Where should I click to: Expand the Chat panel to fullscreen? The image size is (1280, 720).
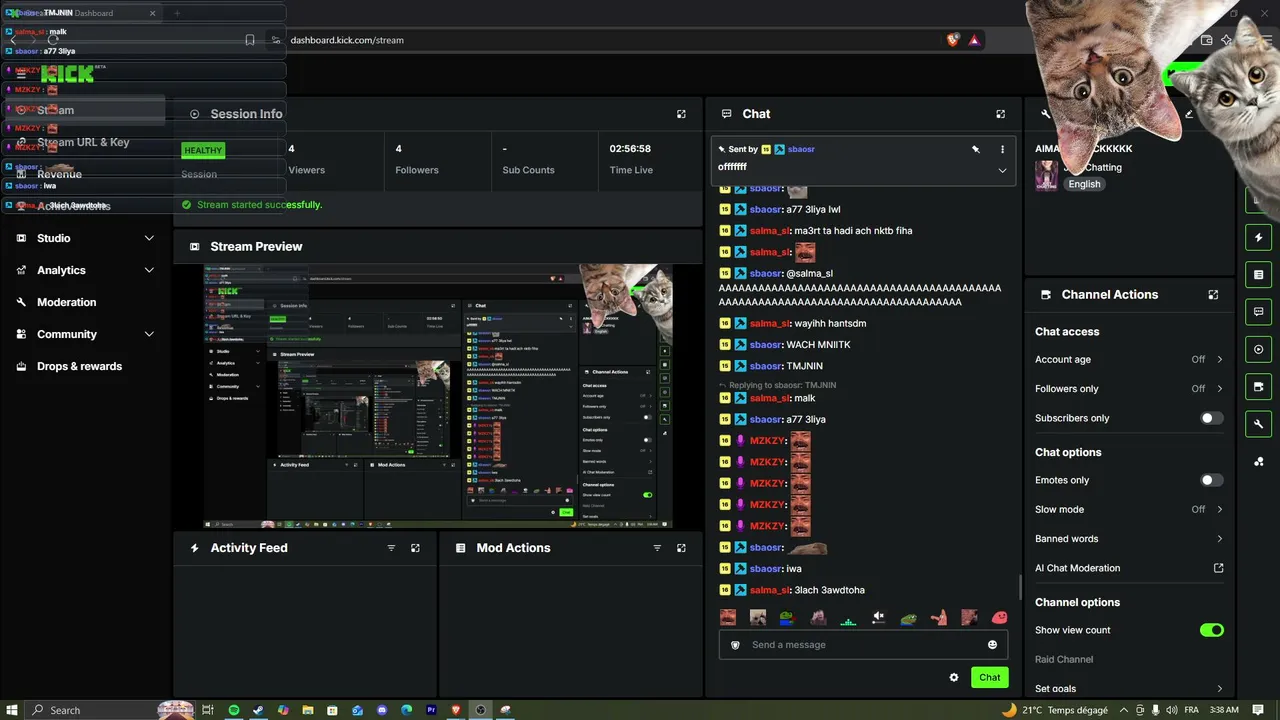(x=1000, y=114)
